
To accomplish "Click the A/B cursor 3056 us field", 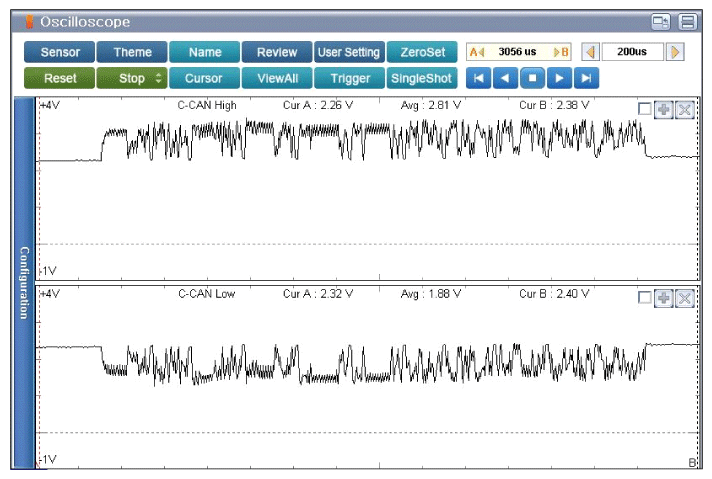I will 518,52.
